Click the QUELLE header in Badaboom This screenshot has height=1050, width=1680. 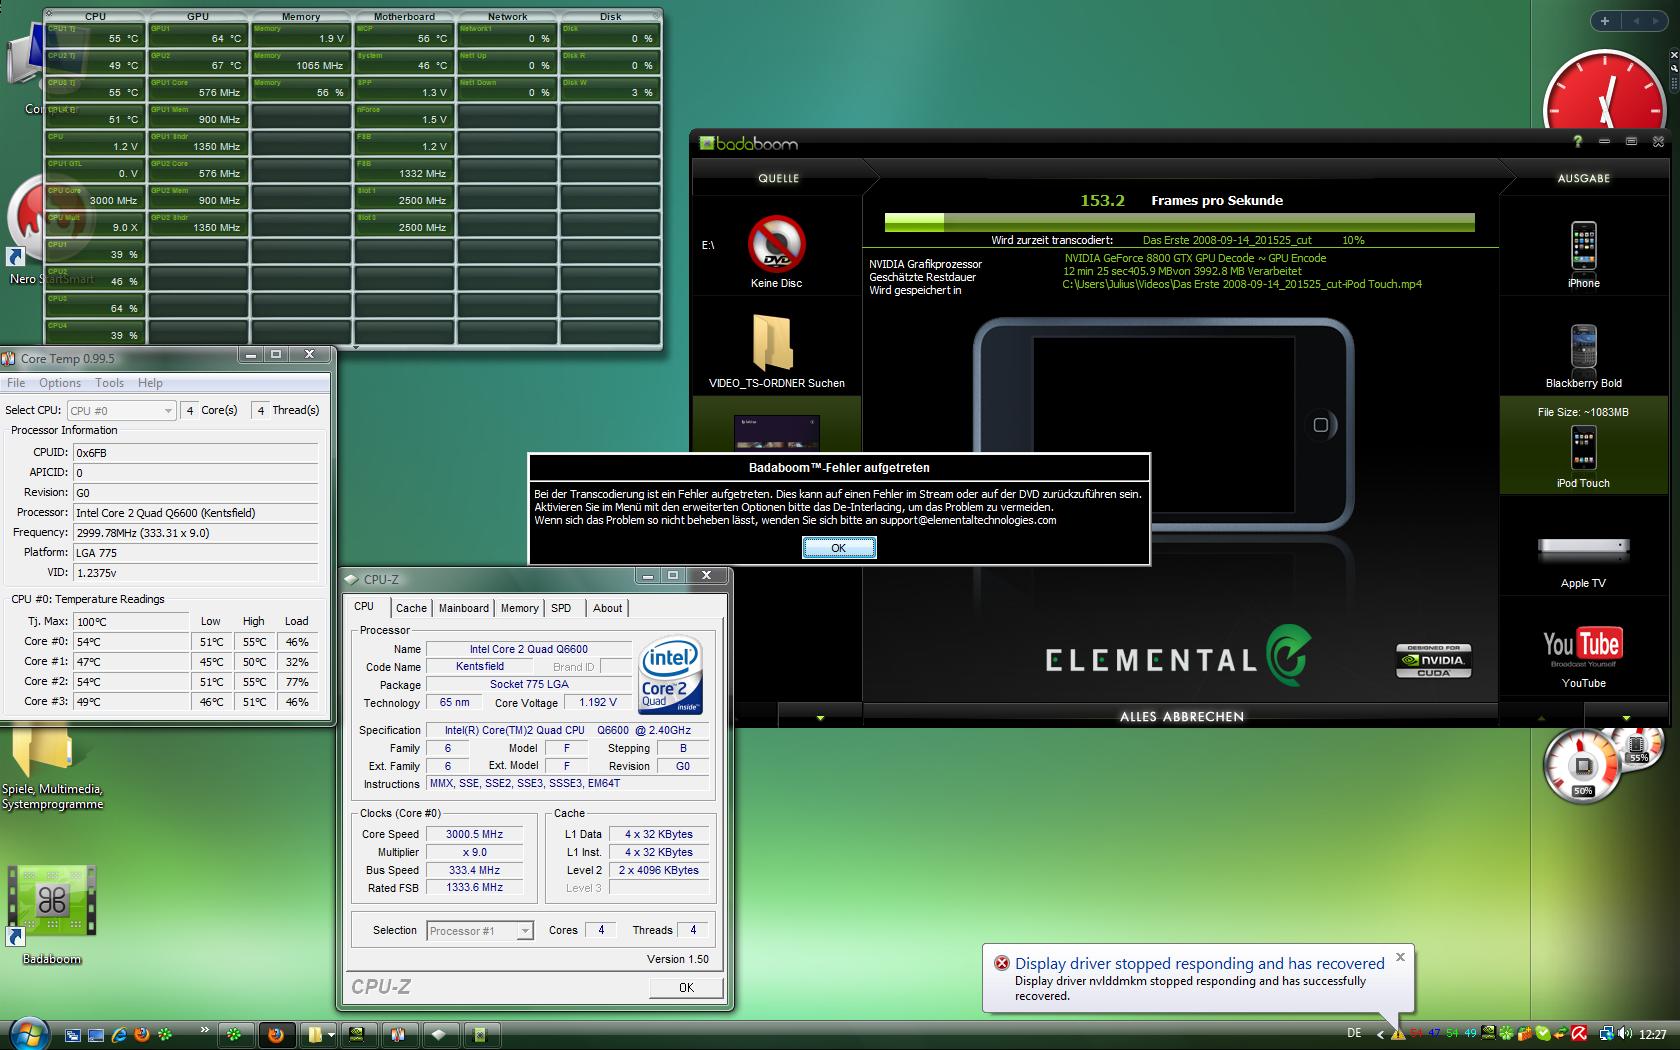(x=779, y=178)
